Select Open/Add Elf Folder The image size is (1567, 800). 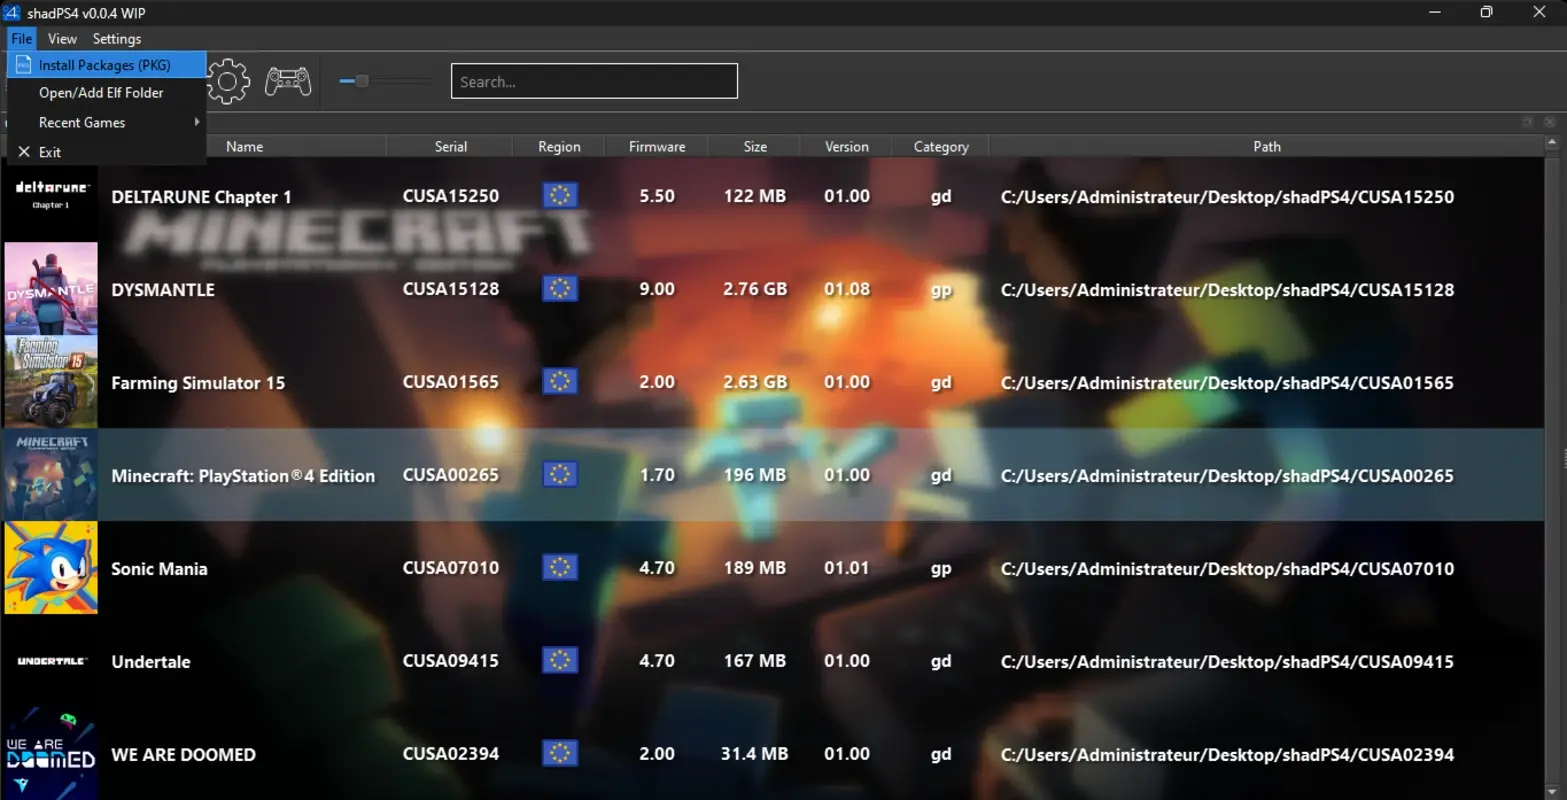point(100,92)
